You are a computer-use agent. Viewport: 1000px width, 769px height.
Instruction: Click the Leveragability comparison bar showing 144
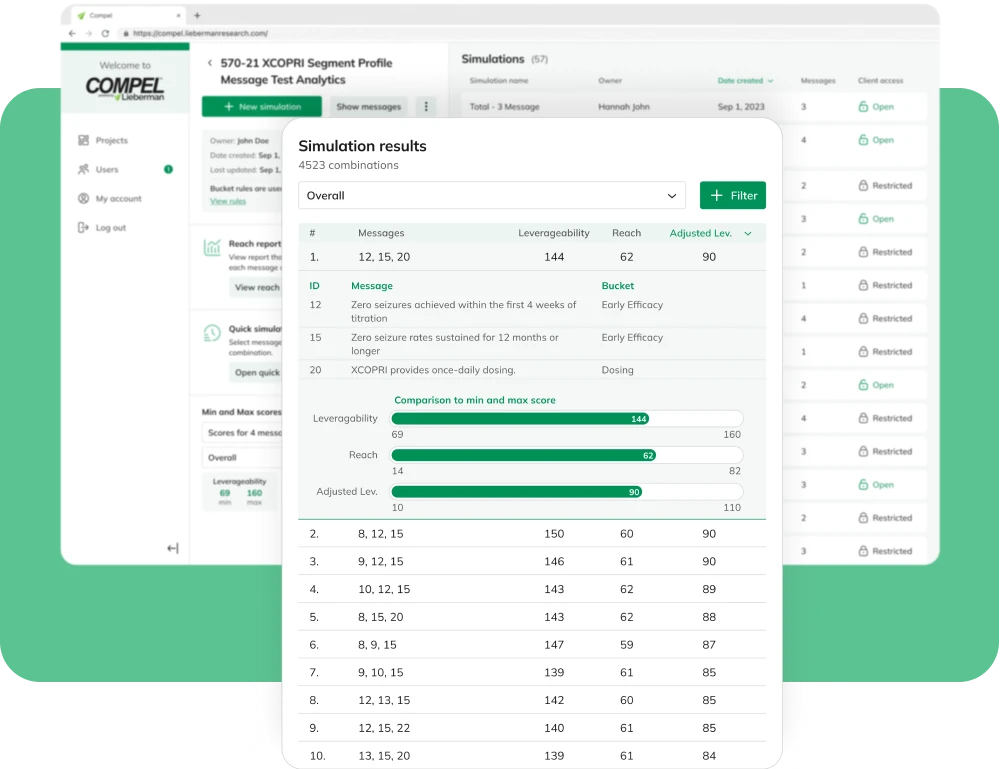coord(567,418)
